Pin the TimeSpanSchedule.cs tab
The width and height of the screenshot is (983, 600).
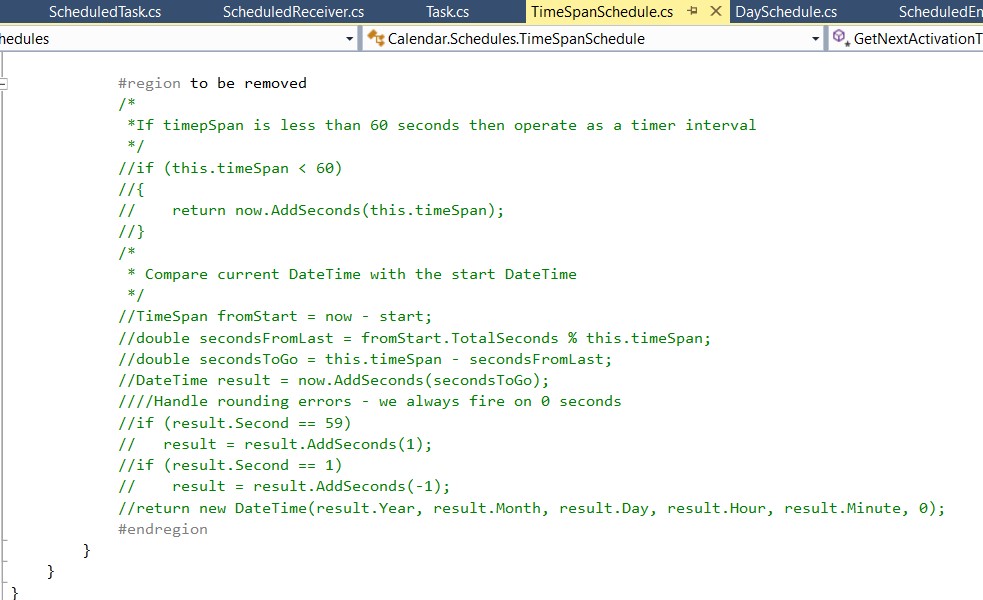[692, 11]
